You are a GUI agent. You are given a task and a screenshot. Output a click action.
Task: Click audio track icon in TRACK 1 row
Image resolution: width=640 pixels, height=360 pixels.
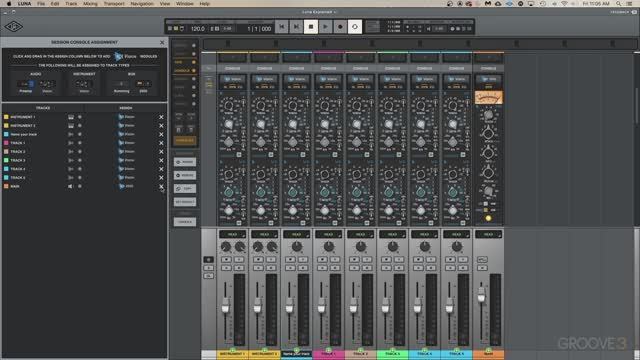[x=71, y=143]
